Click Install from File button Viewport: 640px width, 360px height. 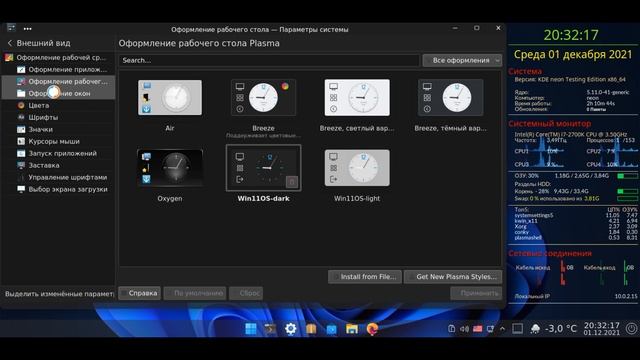[364, 277]
